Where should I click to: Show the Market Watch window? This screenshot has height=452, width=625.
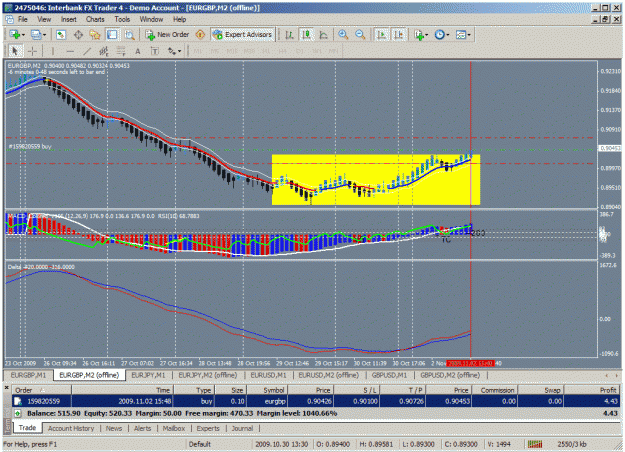pos(61,35)
